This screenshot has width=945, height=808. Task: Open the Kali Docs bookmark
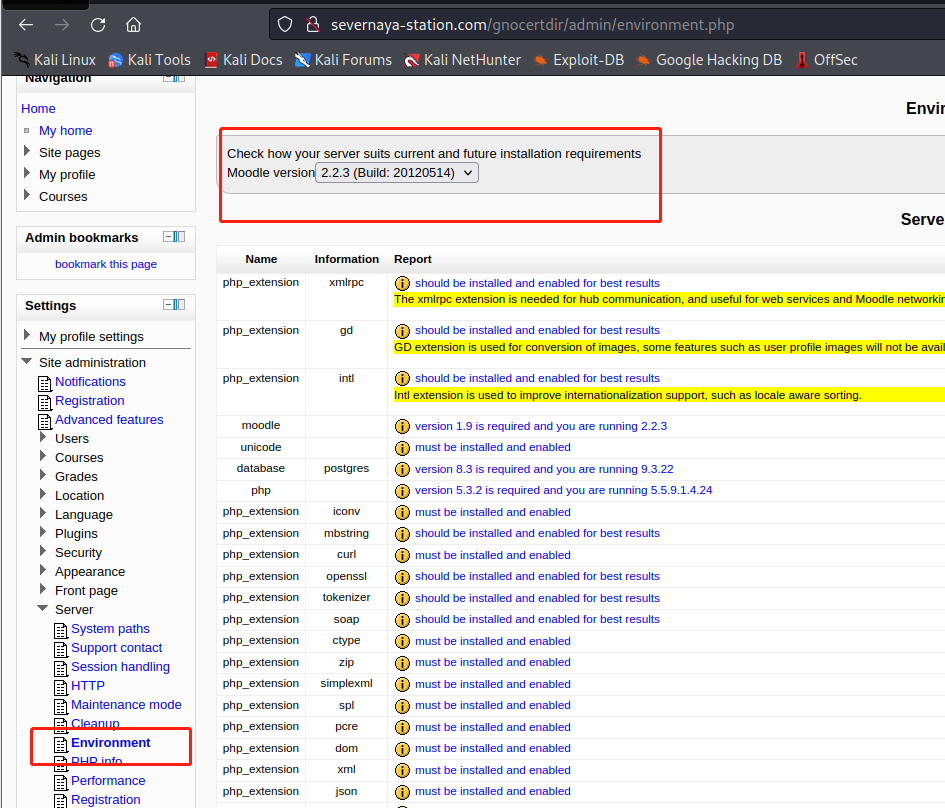244,60
